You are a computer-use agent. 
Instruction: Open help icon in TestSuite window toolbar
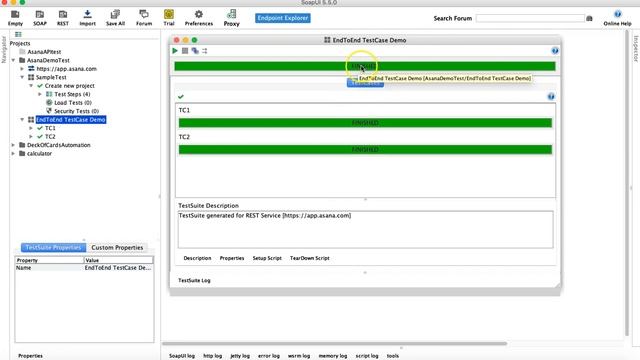click(555, 51)
